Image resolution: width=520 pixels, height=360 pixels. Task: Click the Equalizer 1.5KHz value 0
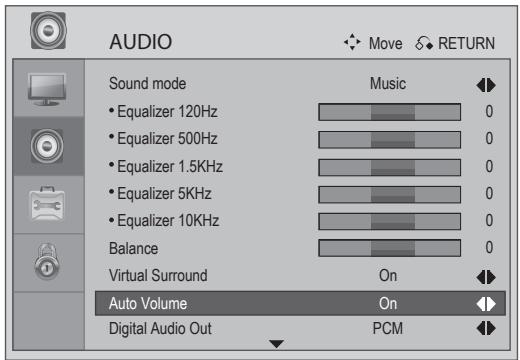[x=489, y=166]
